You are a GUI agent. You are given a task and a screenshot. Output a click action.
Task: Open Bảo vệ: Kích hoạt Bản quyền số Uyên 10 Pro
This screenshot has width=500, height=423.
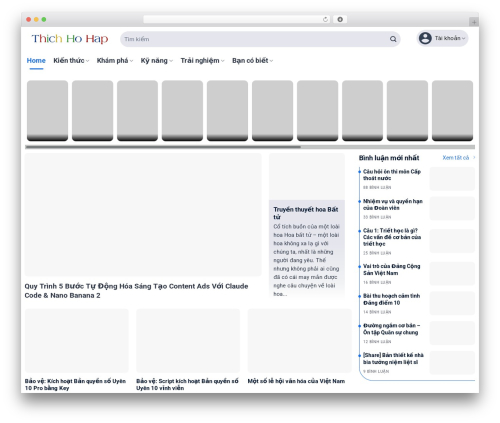[x=75, y=384]
